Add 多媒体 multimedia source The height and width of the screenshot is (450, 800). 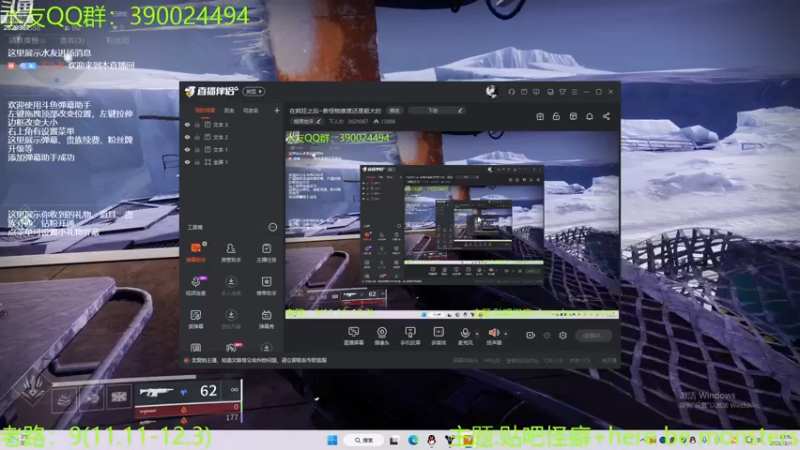coord(438,336)
